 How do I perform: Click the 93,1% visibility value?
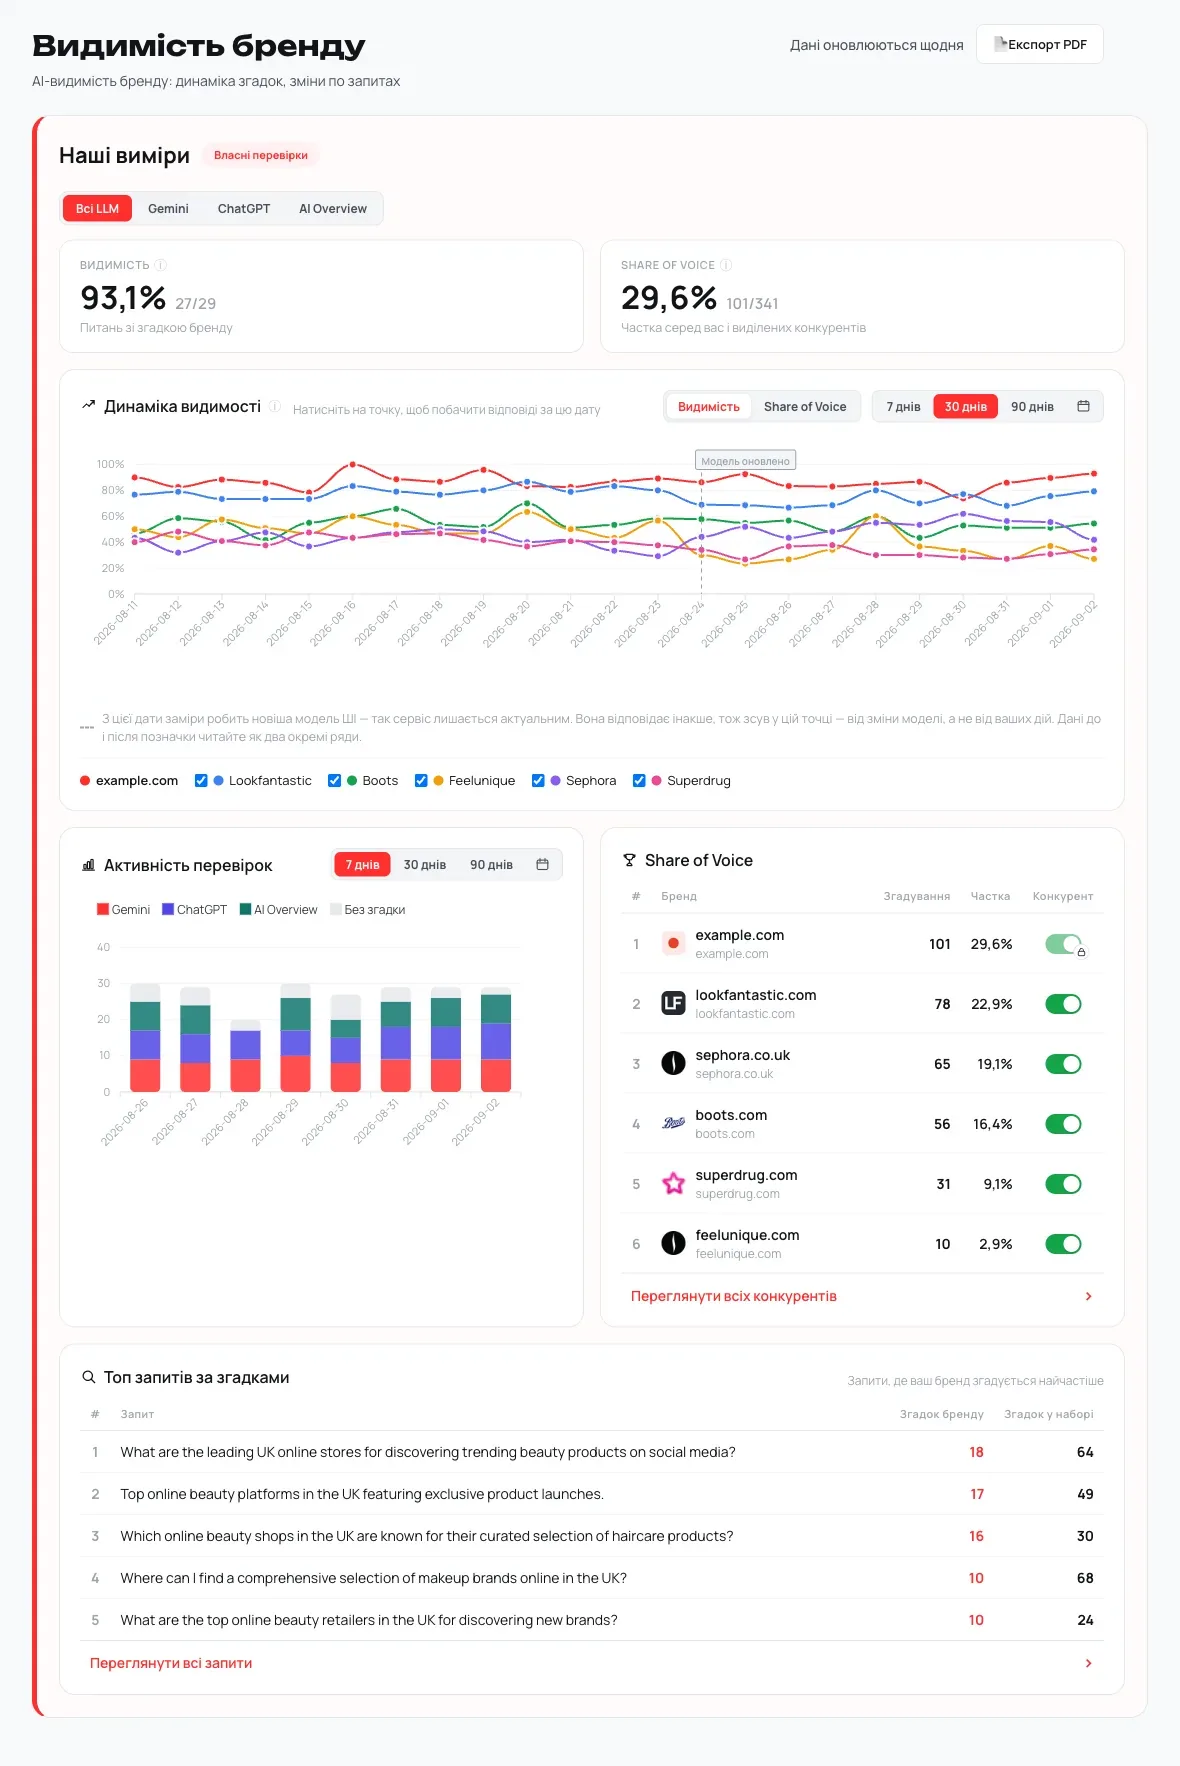tap(123, 297)
